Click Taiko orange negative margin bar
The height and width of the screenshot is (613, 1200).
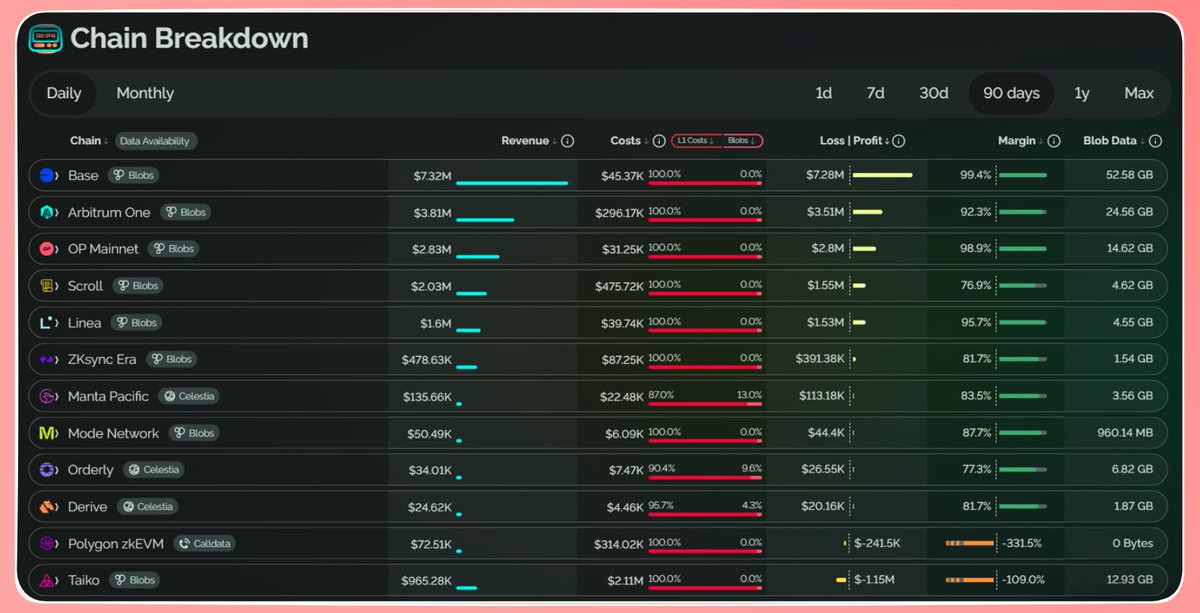tap(970, 580)
